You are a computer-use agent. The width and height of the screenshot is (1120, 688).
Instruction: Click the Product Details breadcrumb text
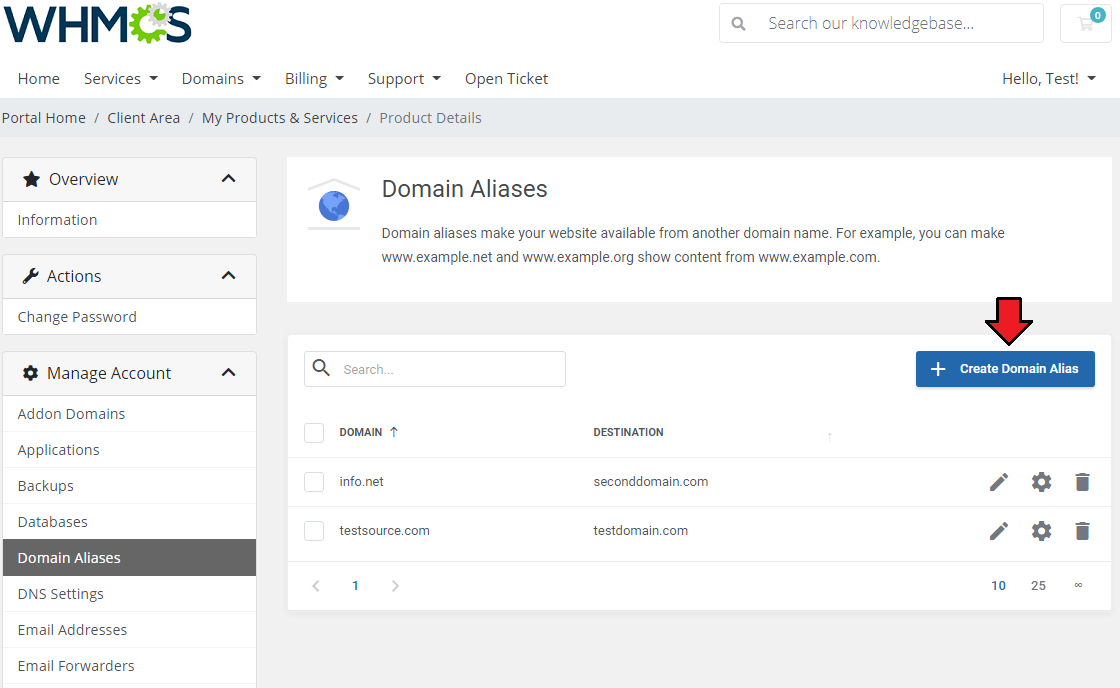[430, 118]
